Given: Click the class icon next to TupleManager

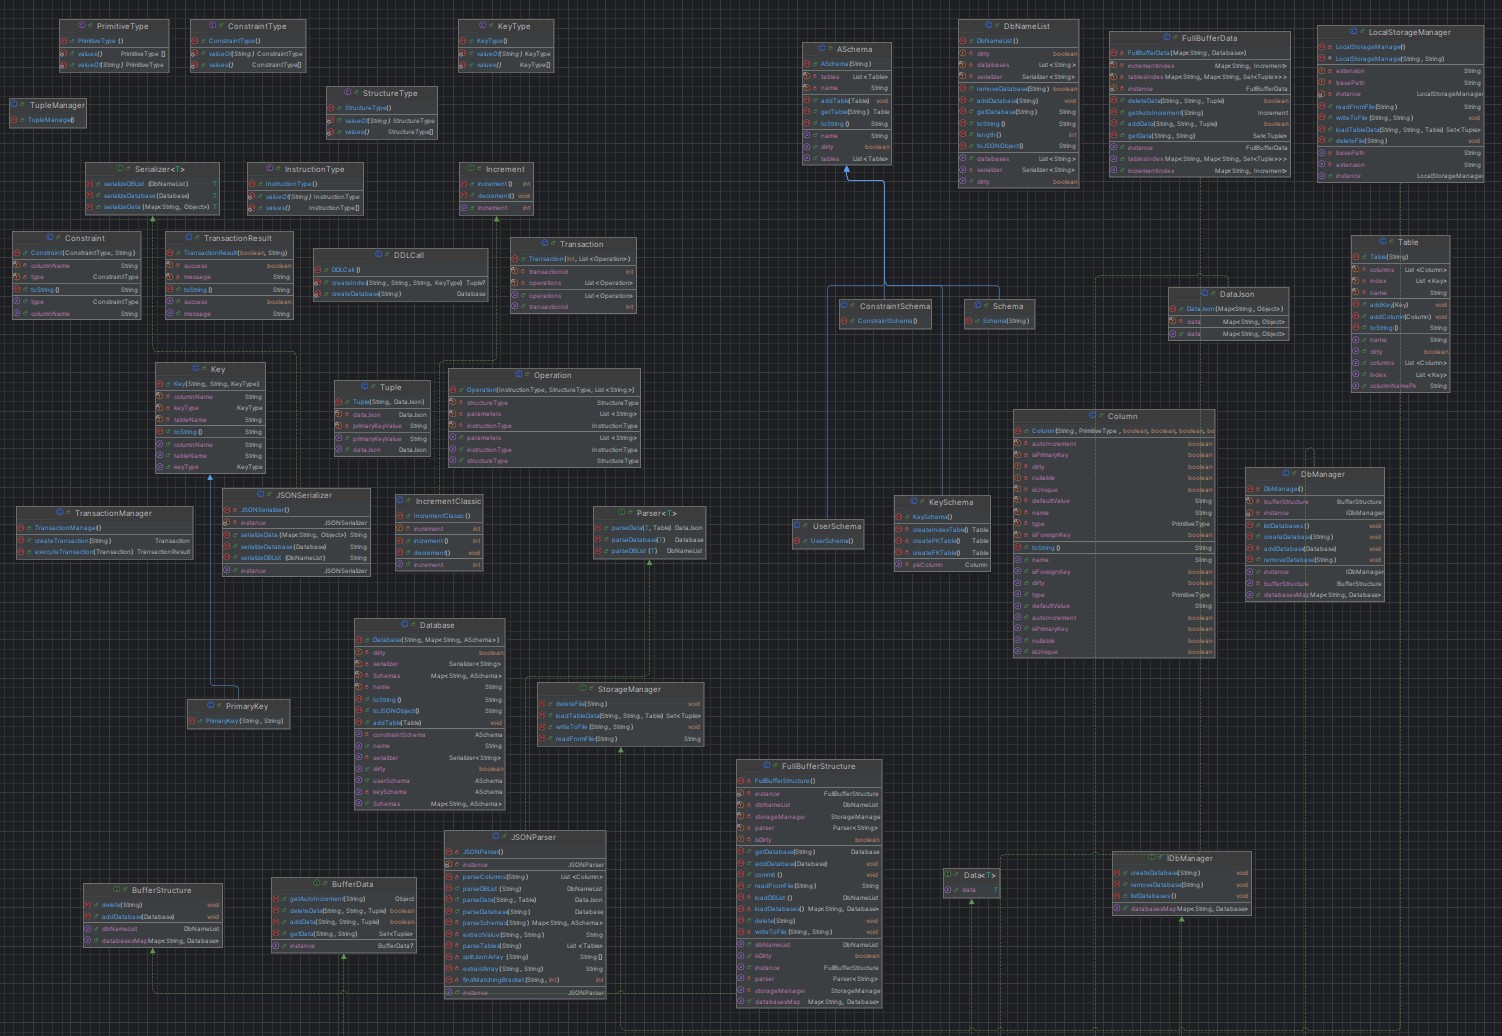Looking at the screenshot, I should [15, 105].
